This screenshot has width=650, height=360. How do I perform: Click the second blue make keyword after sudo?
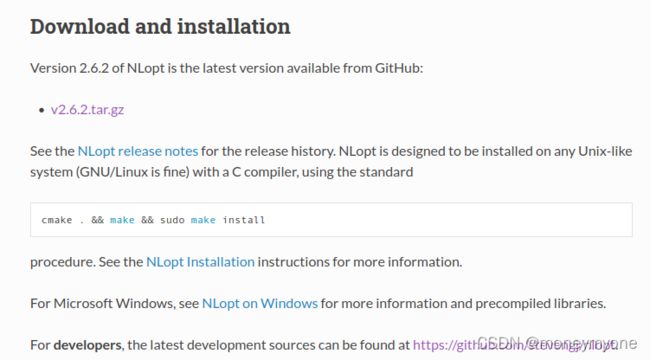(203, 220)
